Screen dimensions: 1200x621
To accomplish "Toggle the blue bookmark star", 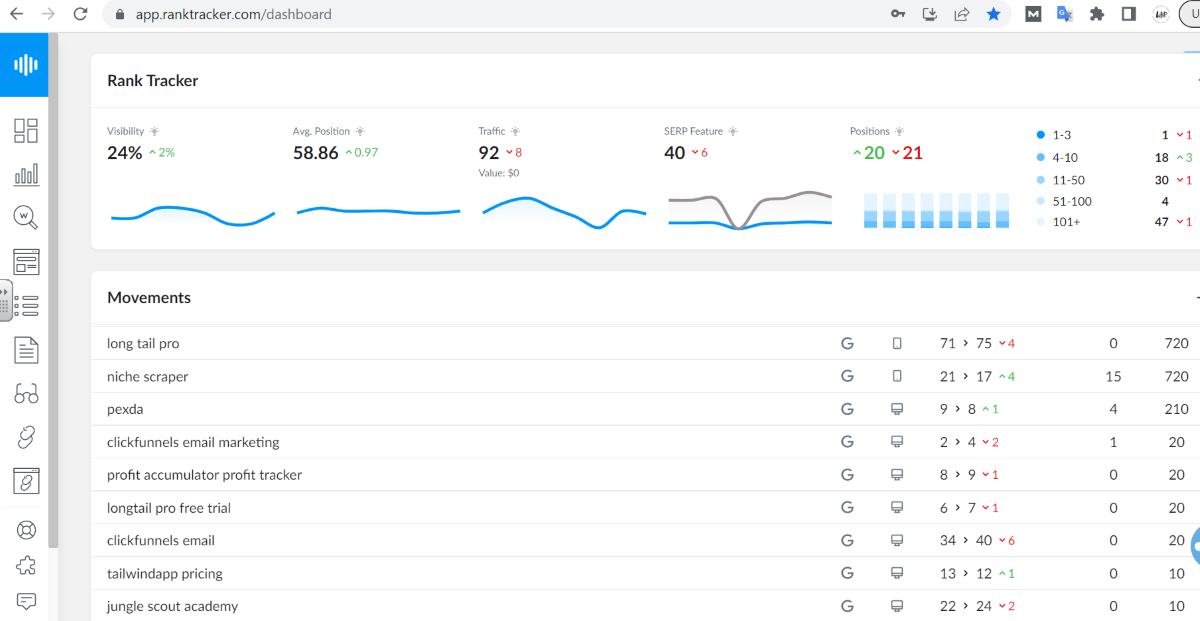I will pyautogui.click(x=993, y=14).
